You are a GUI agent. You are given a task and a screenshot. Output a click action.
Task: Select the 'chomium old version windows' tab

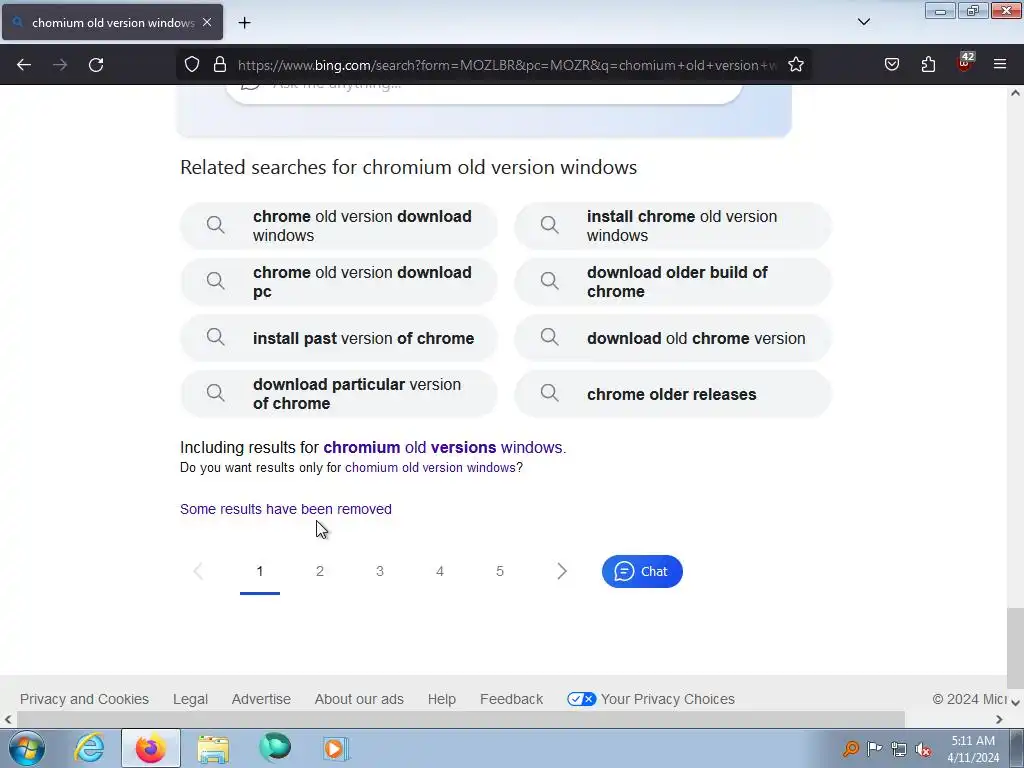coord(112,22)
